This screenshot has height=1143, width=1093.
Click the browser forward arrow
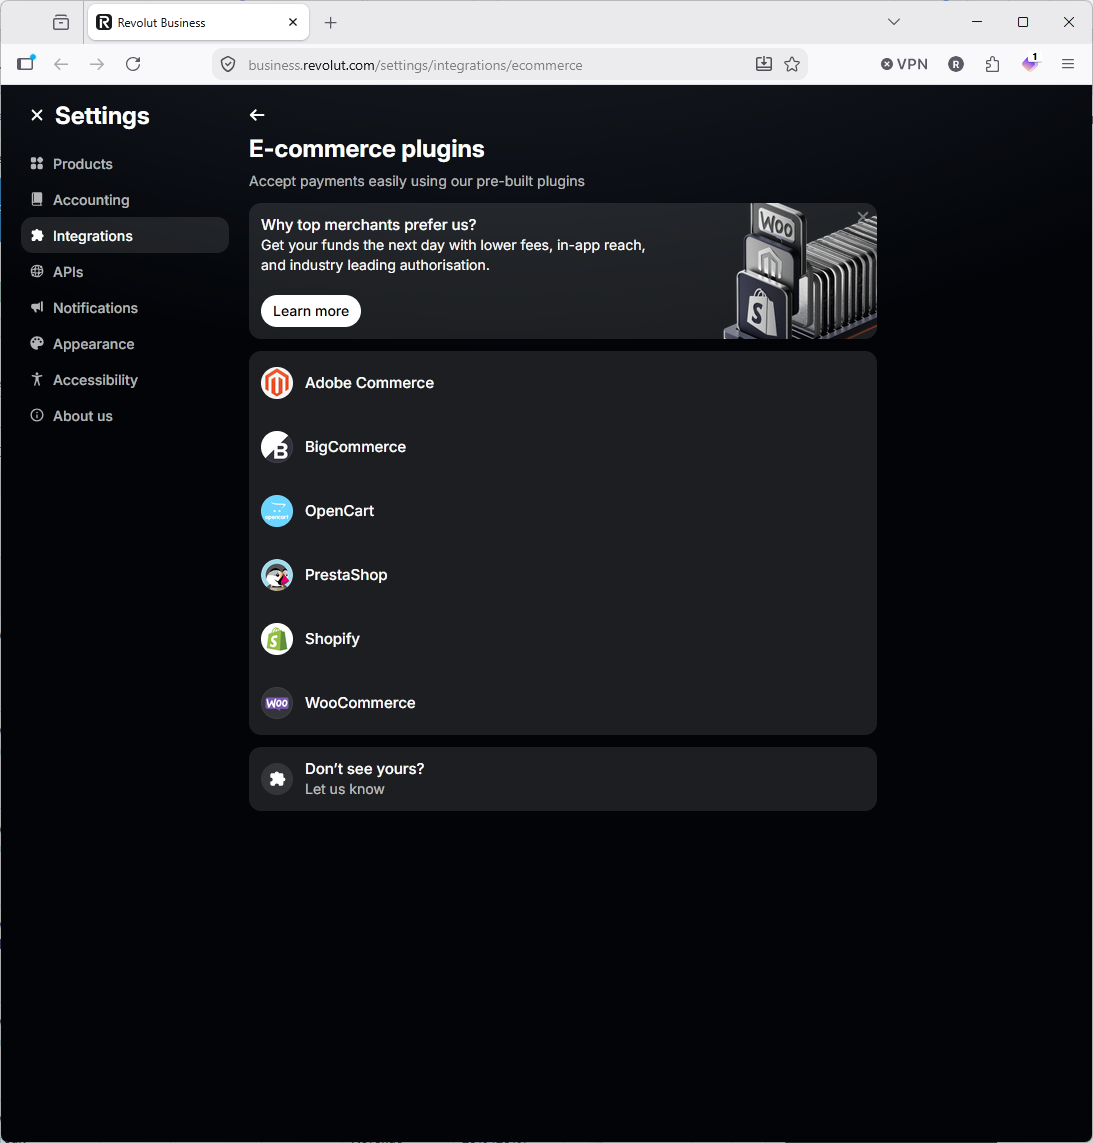97,64
